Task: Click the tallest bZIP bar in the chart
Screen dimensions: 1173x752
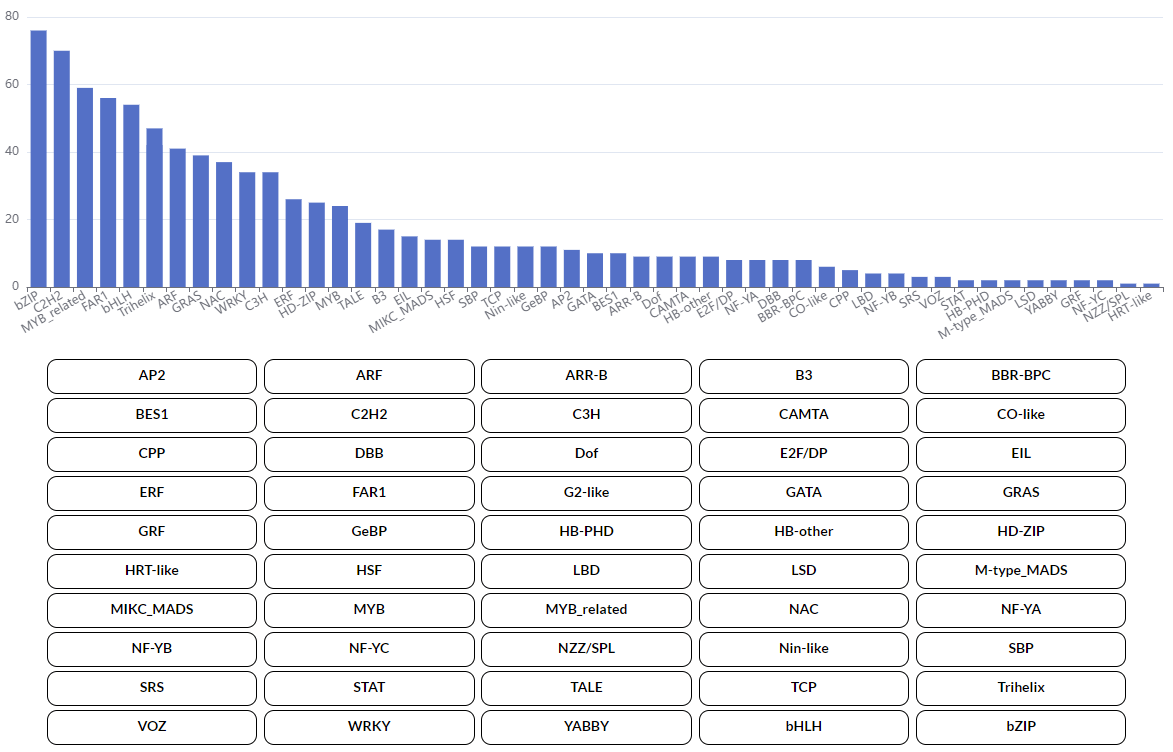Action: pyautogui.click(x=38, y=160)
